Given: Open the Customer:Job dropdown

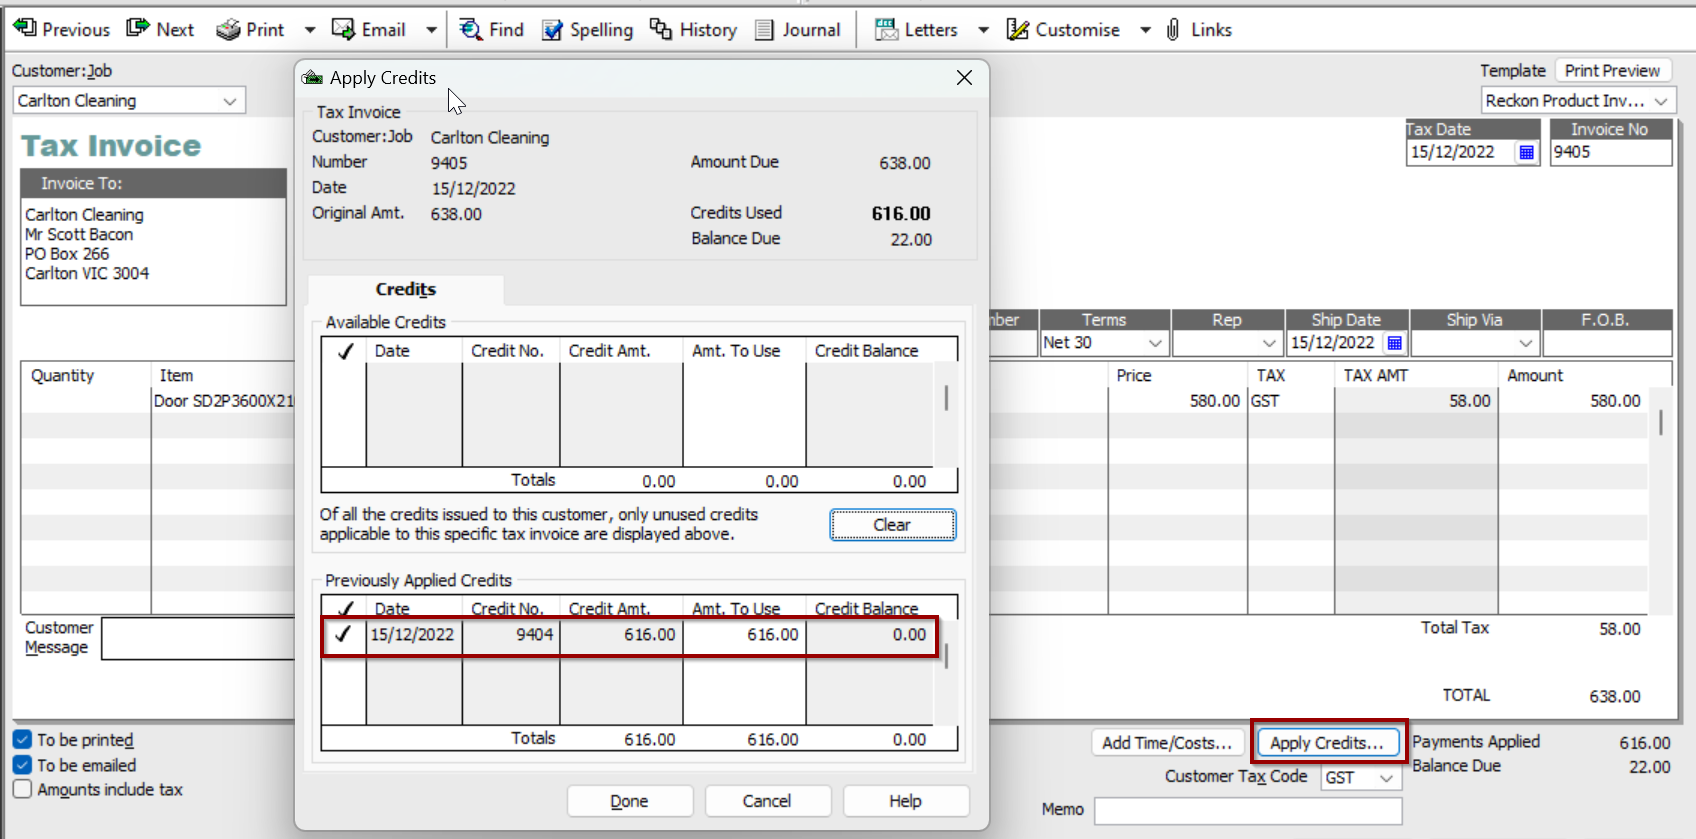Looking at the screenshot, I should (230, 101).
